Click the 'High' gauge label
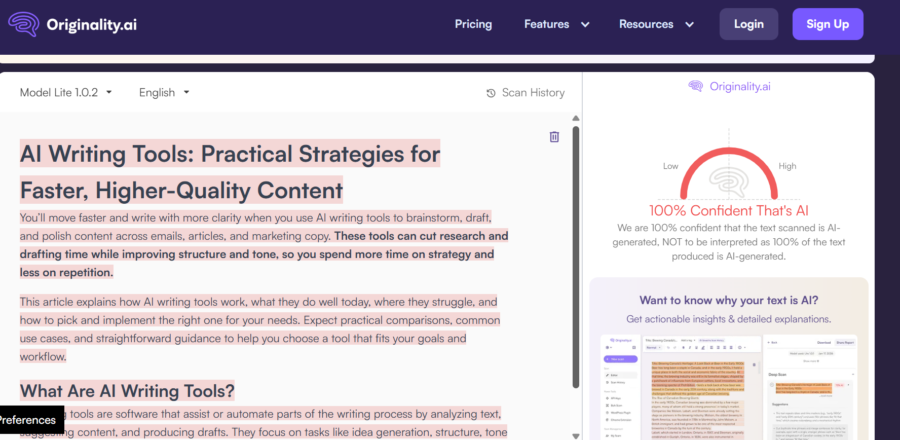This screenshot has height=440, width=900. 788,166
